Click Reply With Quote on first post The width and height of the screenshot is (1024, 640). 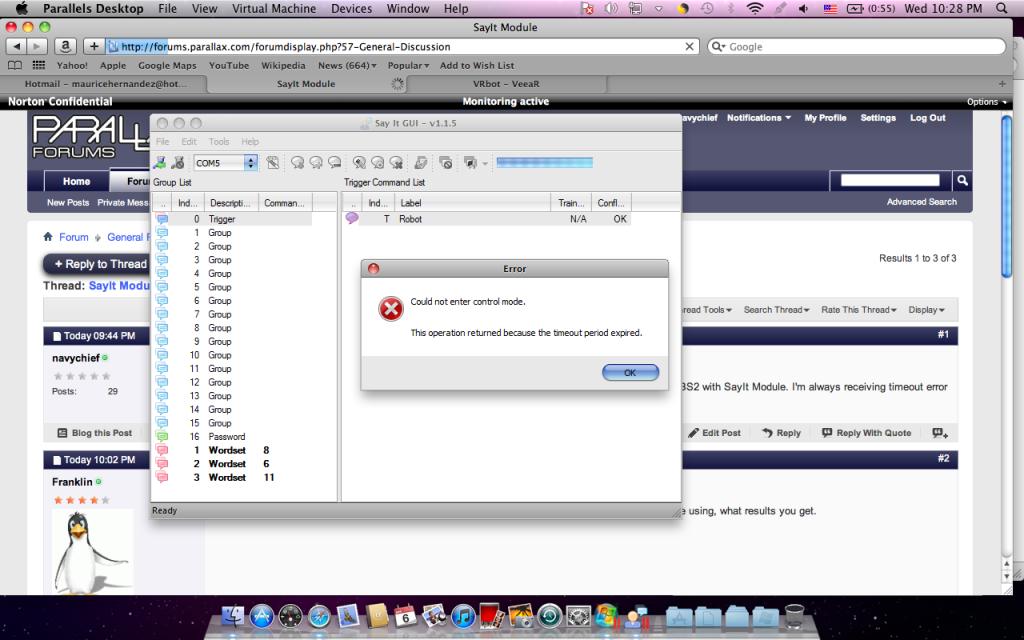(866, 433)
